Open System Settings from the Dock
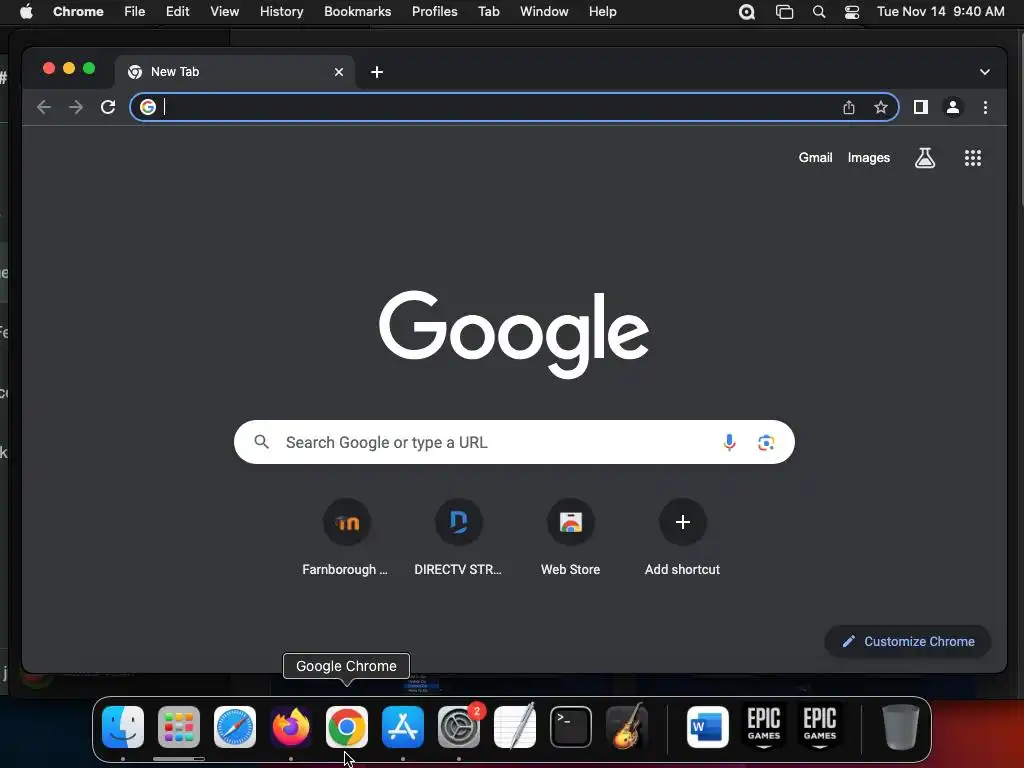Screen dimensions: 1024x768 pyautogui.click(x=458, y=727)
